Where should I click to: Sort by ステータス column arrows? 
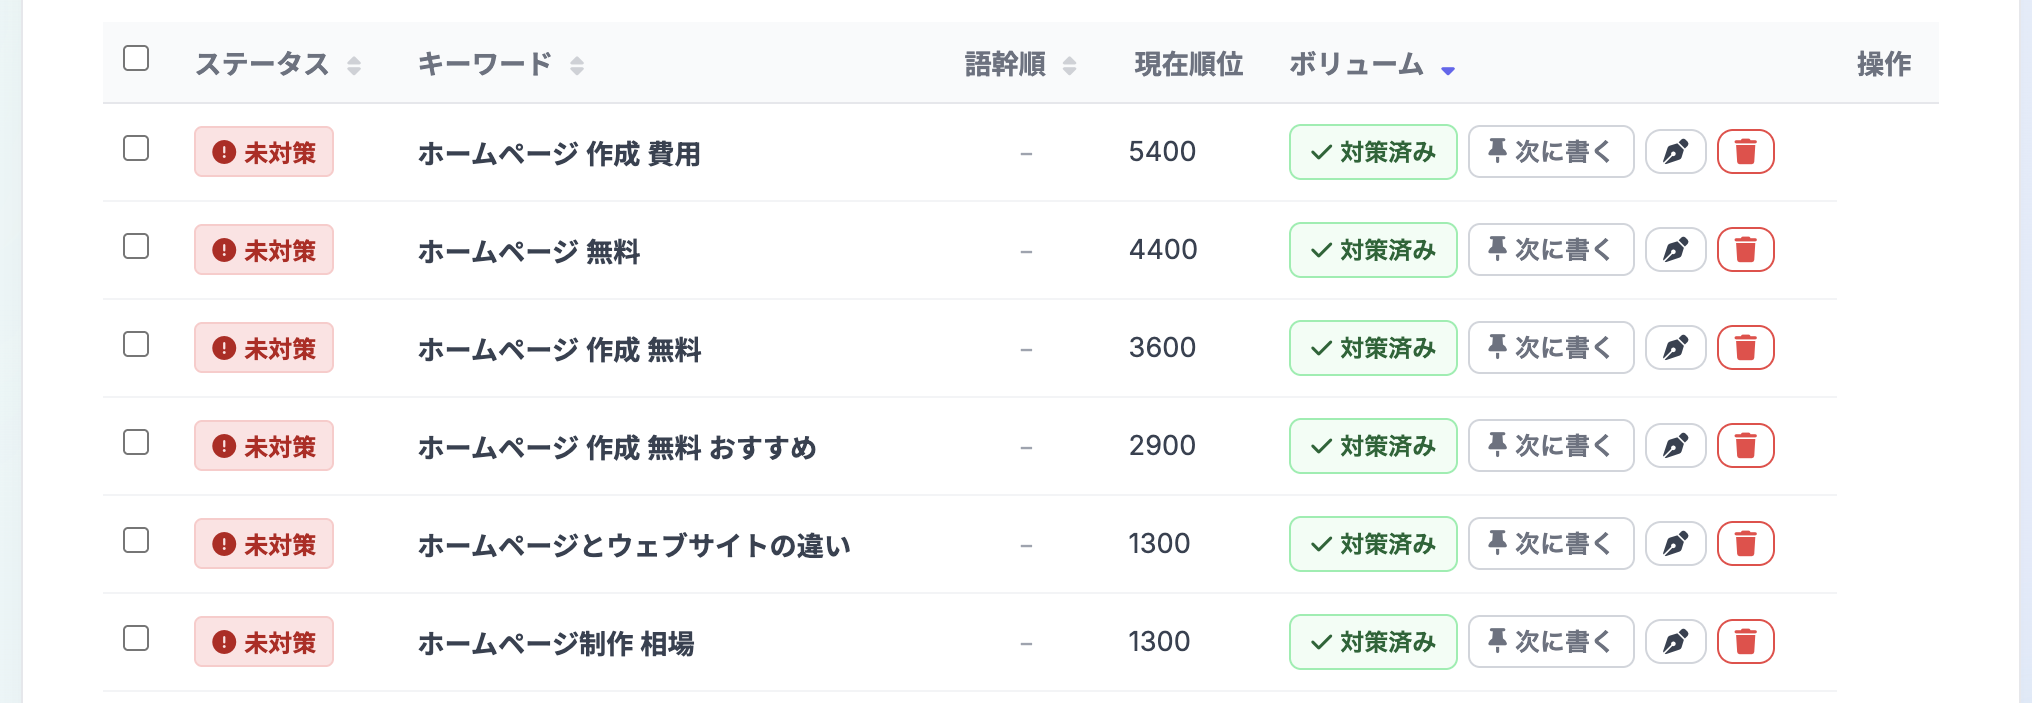coord(353,66)
